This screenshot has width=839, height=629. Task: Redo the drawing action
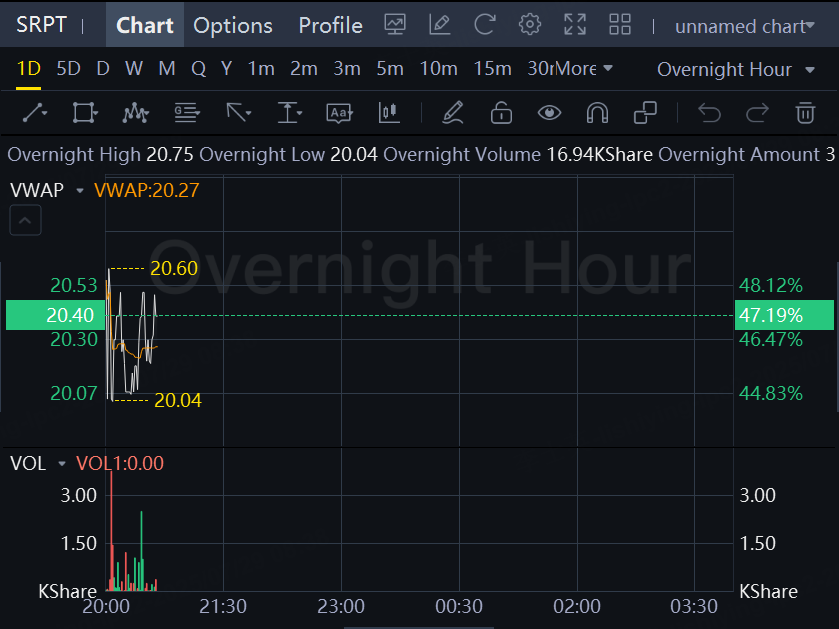(757, 113)
